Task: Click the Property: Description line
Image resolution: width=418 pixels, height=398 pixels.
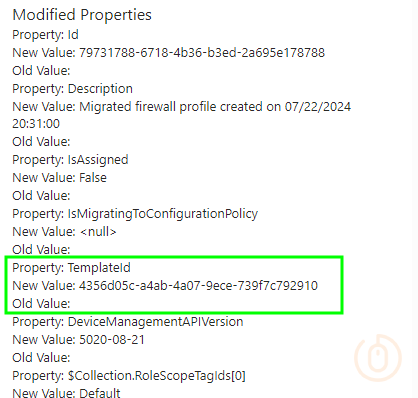Action: tap(72, 89)
